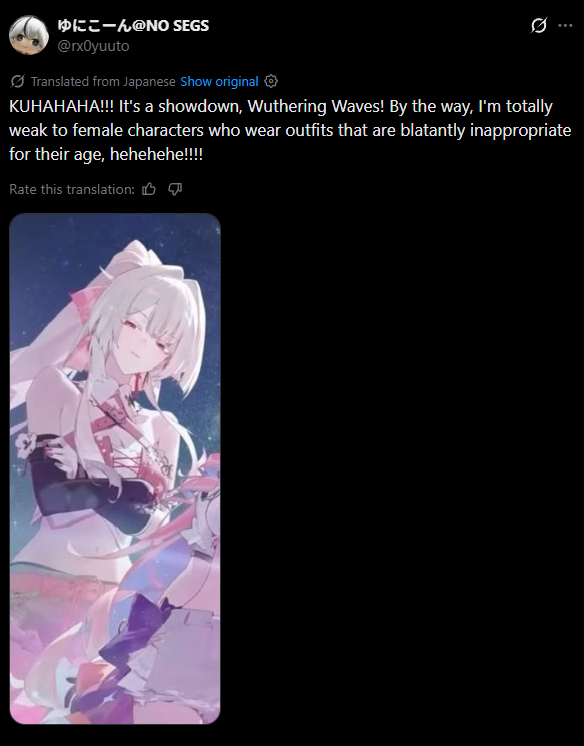This screenshot has width=584, height=746.
Task: Click the words "Wuthering Waves" in the post
Action: click(x=316, y=106)
